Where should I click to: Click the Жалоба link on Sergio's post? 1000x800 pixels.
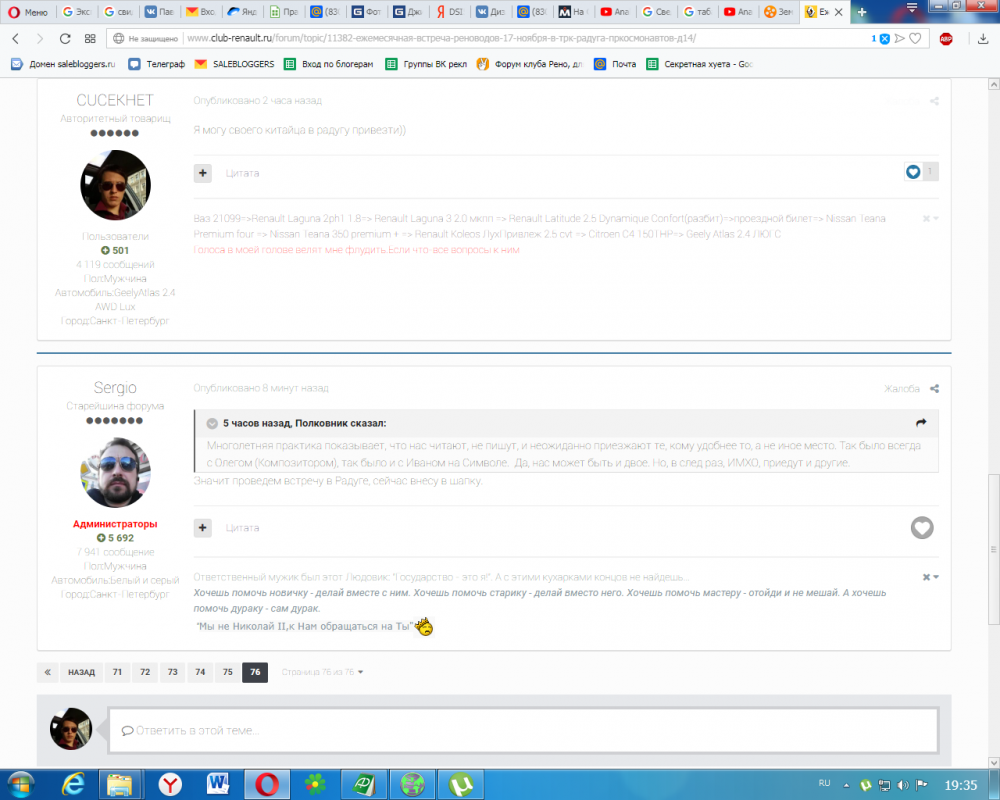click(x=902, y=389)
